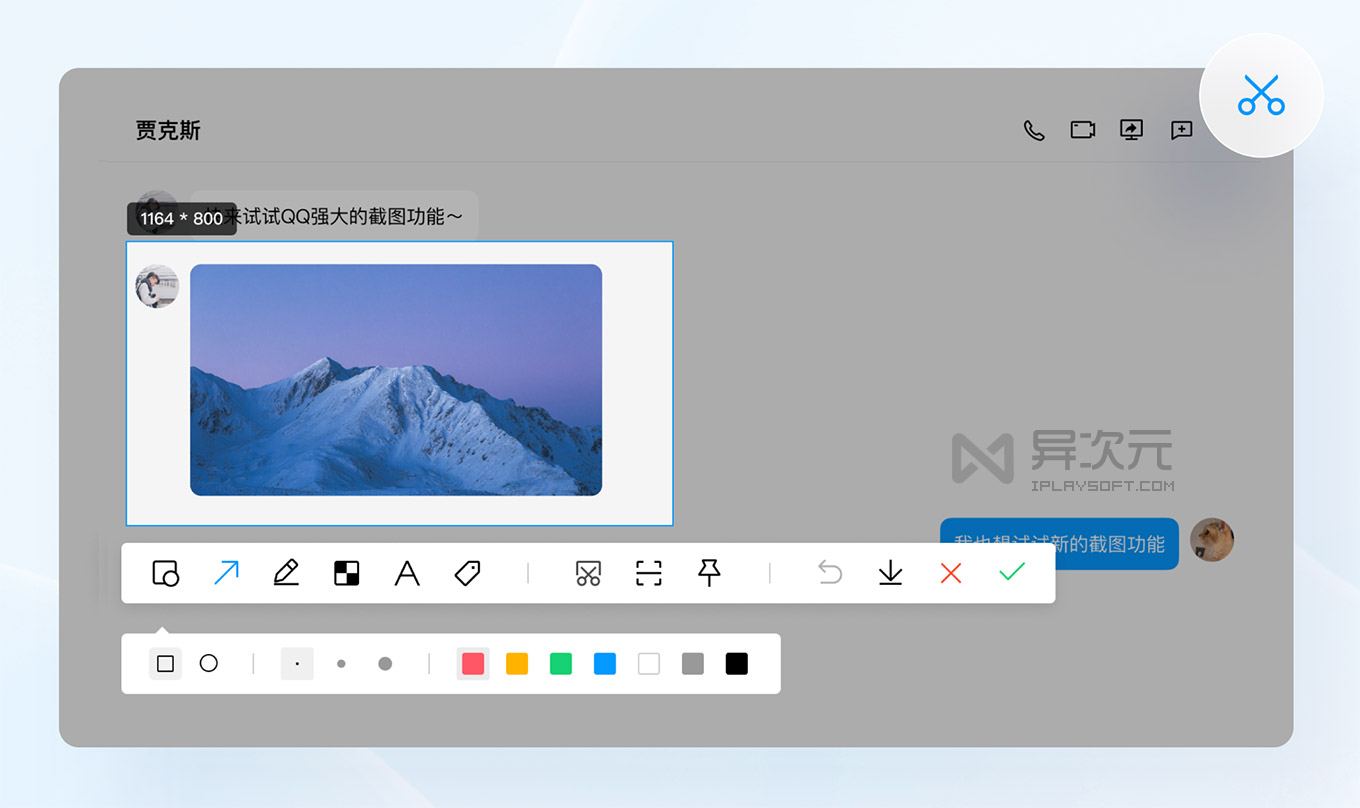Select the text tool
This screenshot has width=1360, height=808.
407,573
